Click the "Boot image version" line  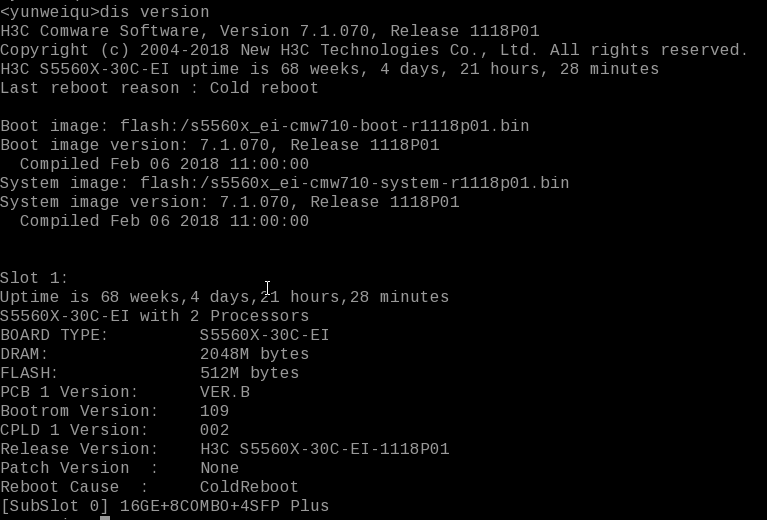[x=220, y=145]
